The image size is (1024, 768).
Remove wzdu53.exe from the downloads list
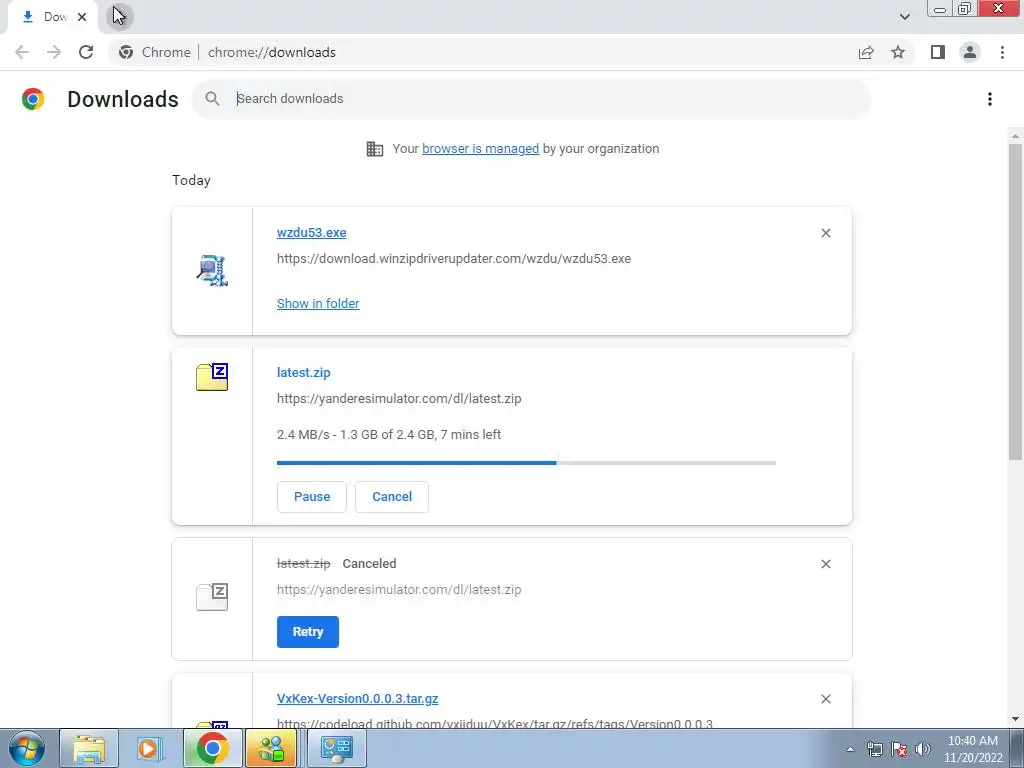point(825,233)
